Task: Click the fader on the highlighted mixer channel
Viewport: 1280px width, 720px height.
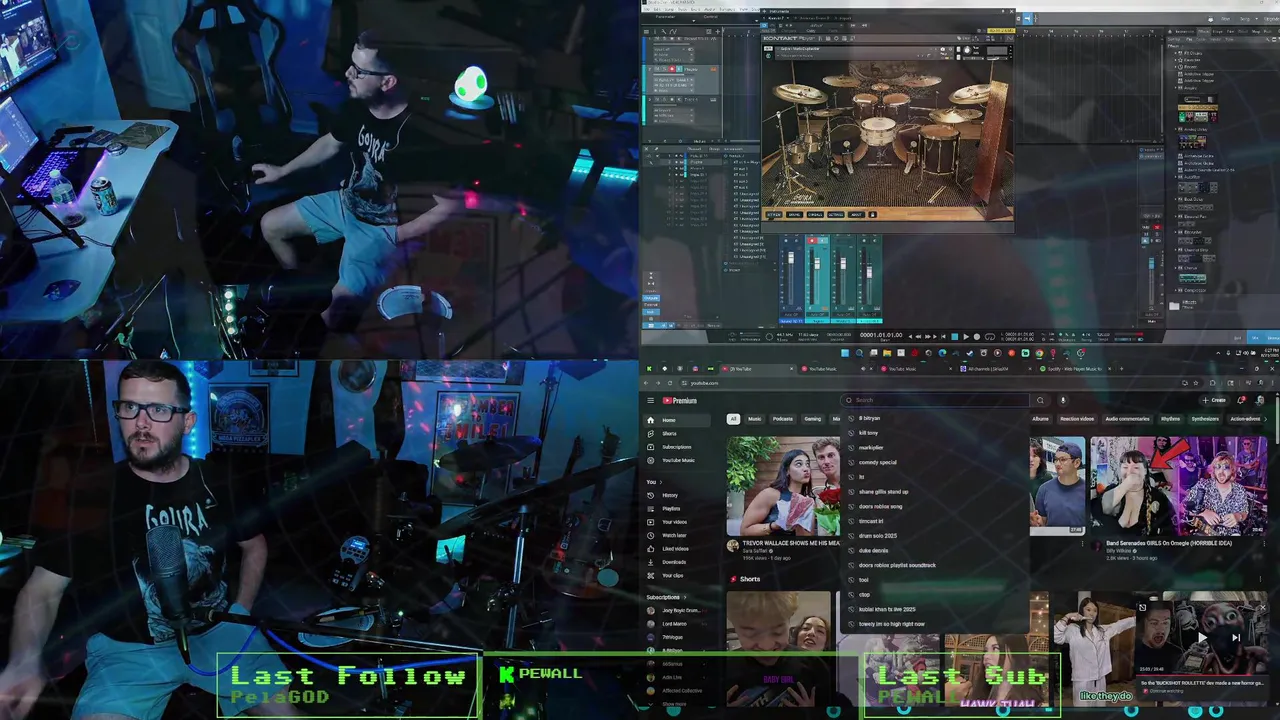Action: (x=817, y=262)
